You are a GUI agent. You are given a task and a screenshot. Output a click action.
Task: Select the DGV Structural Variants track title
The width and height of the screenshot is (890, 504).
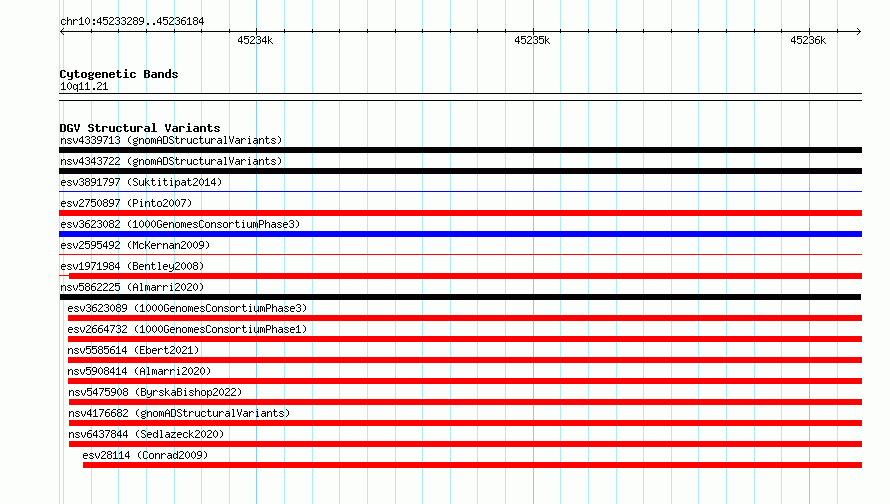(140, 128)
